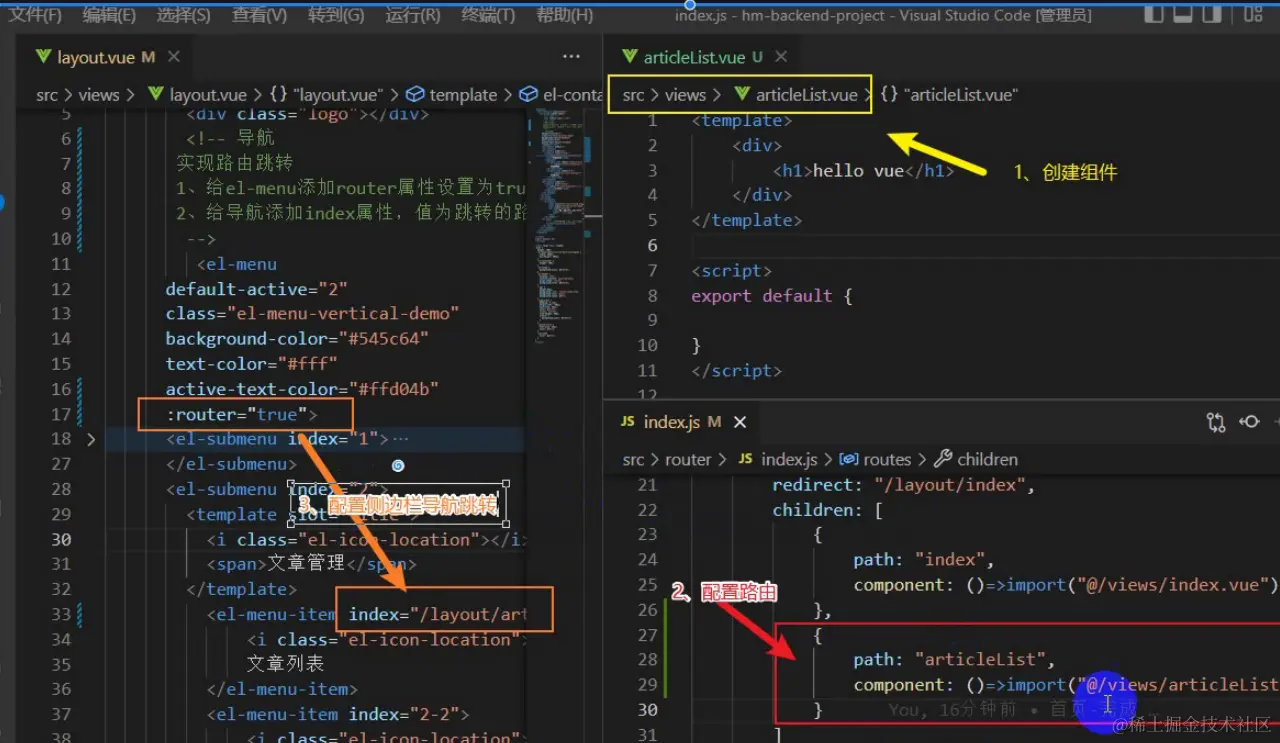1280x743 pixels.
Task: Click the '文章列表' text in layout.vue
Action: pyautogui.click(x=286, y=664)
